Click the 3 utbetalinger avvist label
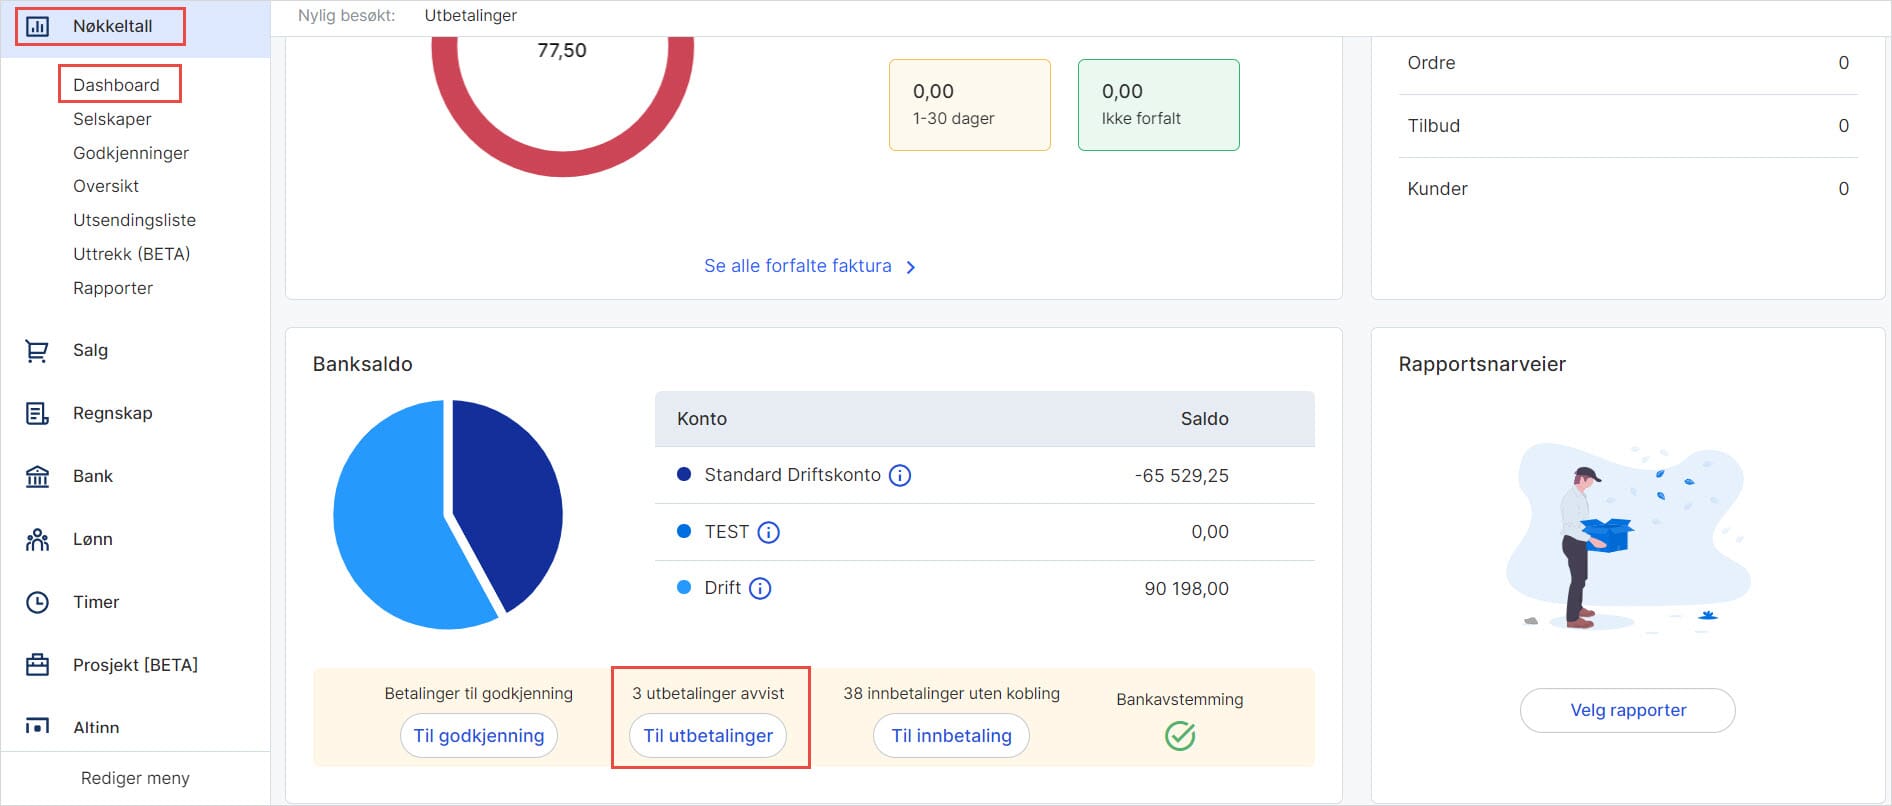Image resolution: width=1892 pixels, height=806 pixels. click(708, 693)
